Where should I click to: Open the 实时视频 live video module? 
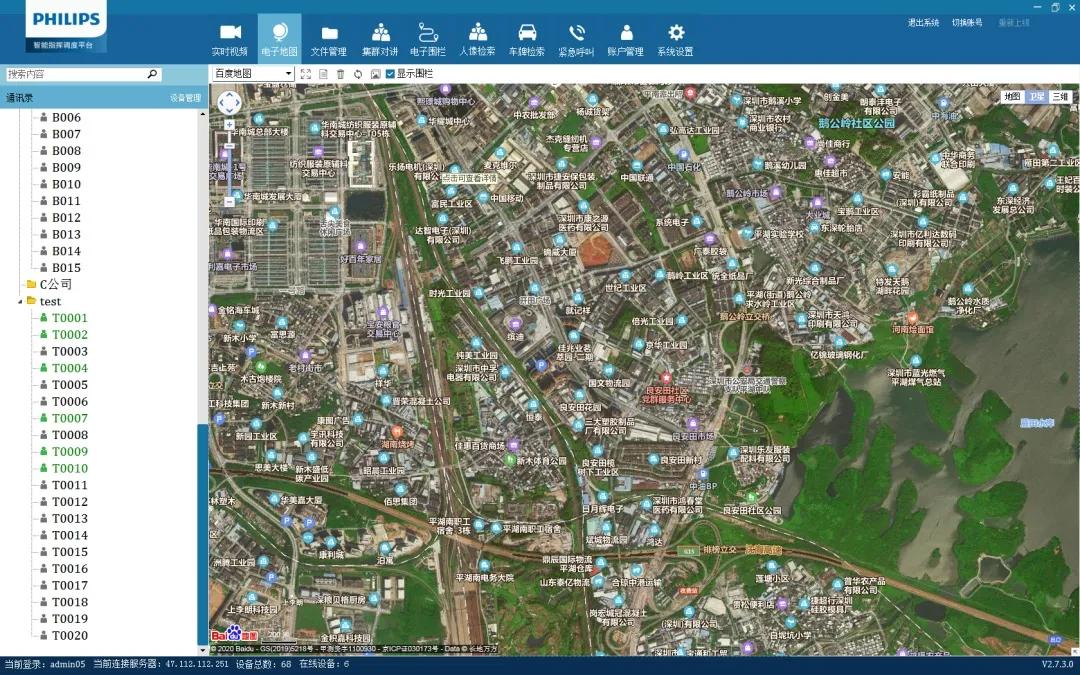point(230,39)
